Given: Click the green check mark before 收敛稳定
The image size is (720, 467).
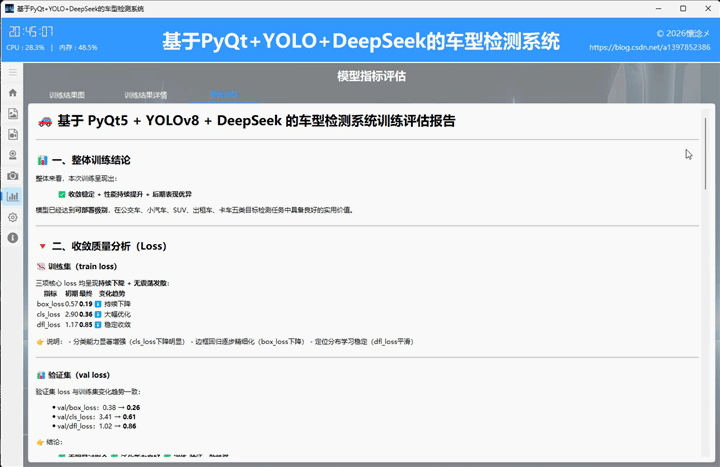Looking at the screenshot, I should tap(62, 194).
